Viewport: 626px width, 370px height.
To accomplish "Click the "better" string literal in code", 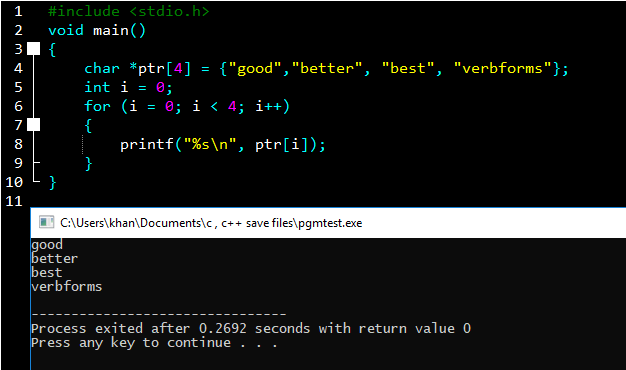I will pyautogui.click(x=327, y=68).
